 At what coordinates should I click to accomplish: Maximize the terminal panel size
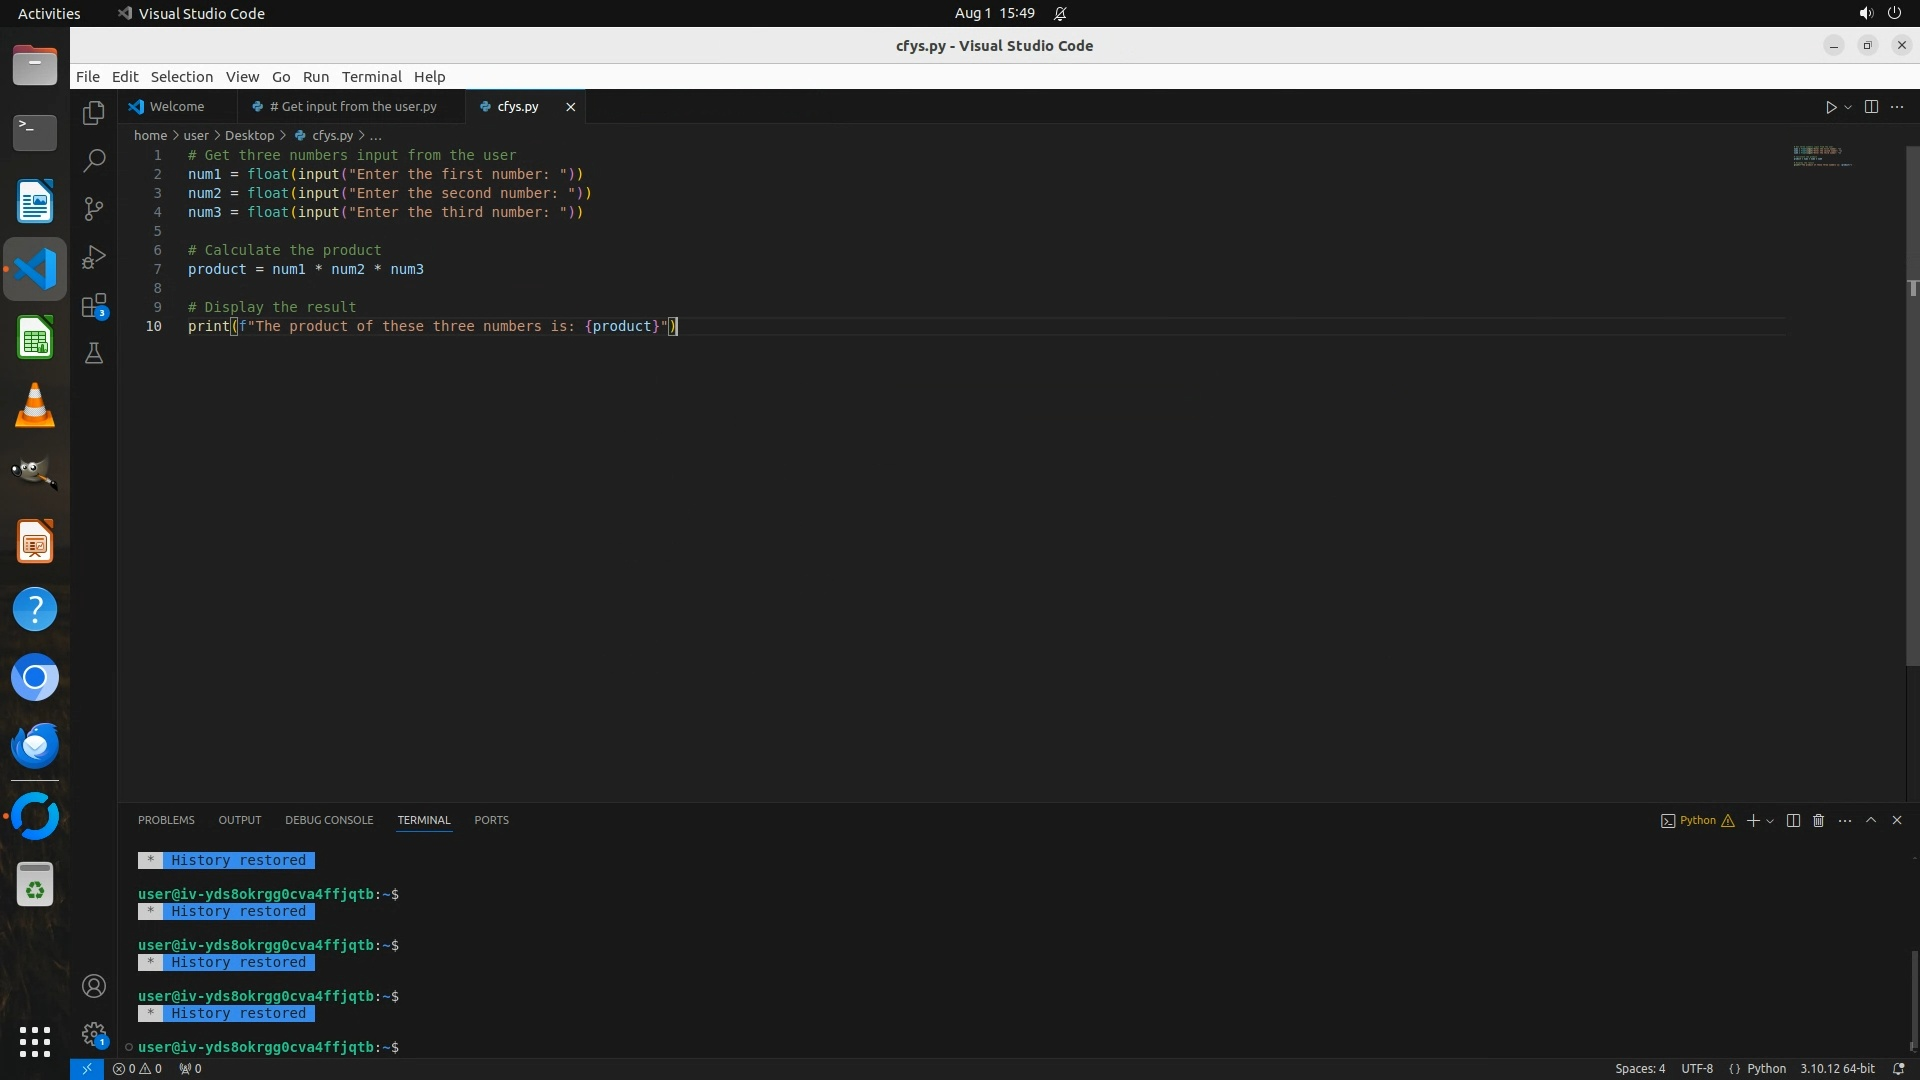(1871, 820)
